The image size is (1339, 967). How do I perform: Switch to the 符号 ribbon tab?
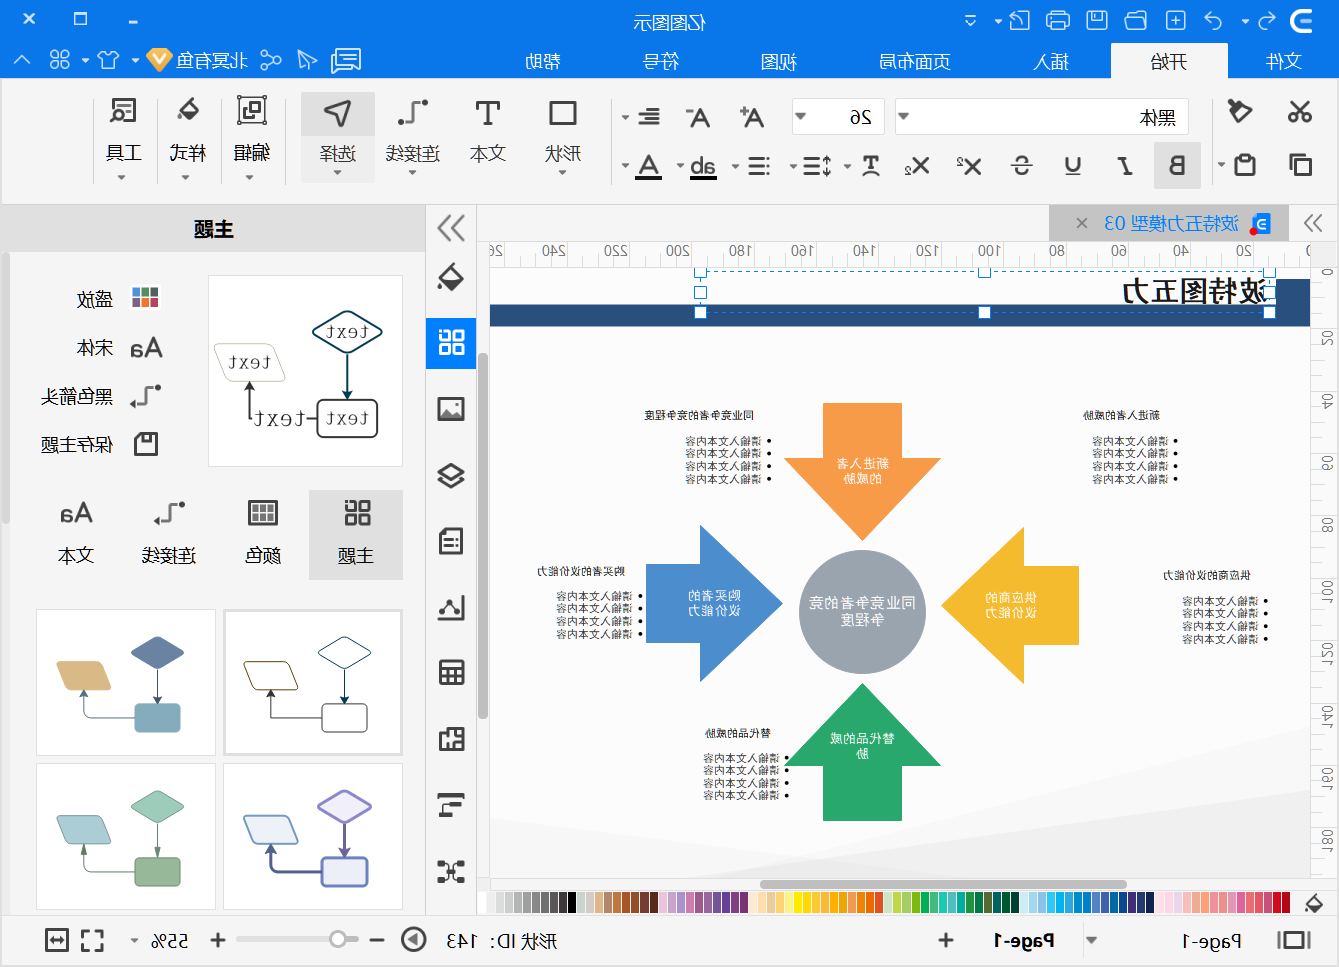tap(660, 61)
